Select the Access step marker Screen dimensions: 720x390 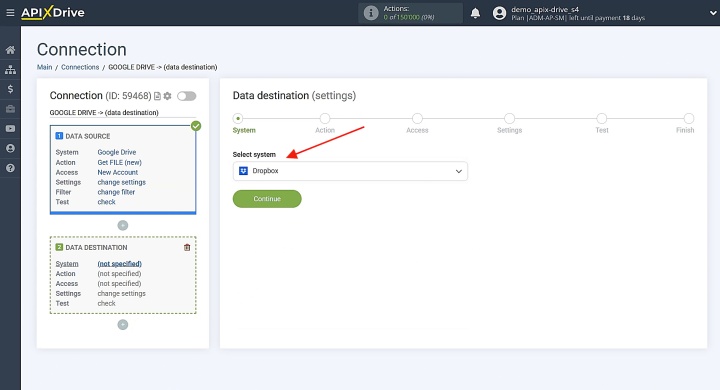pyautogui.click(x=417, y=119)
